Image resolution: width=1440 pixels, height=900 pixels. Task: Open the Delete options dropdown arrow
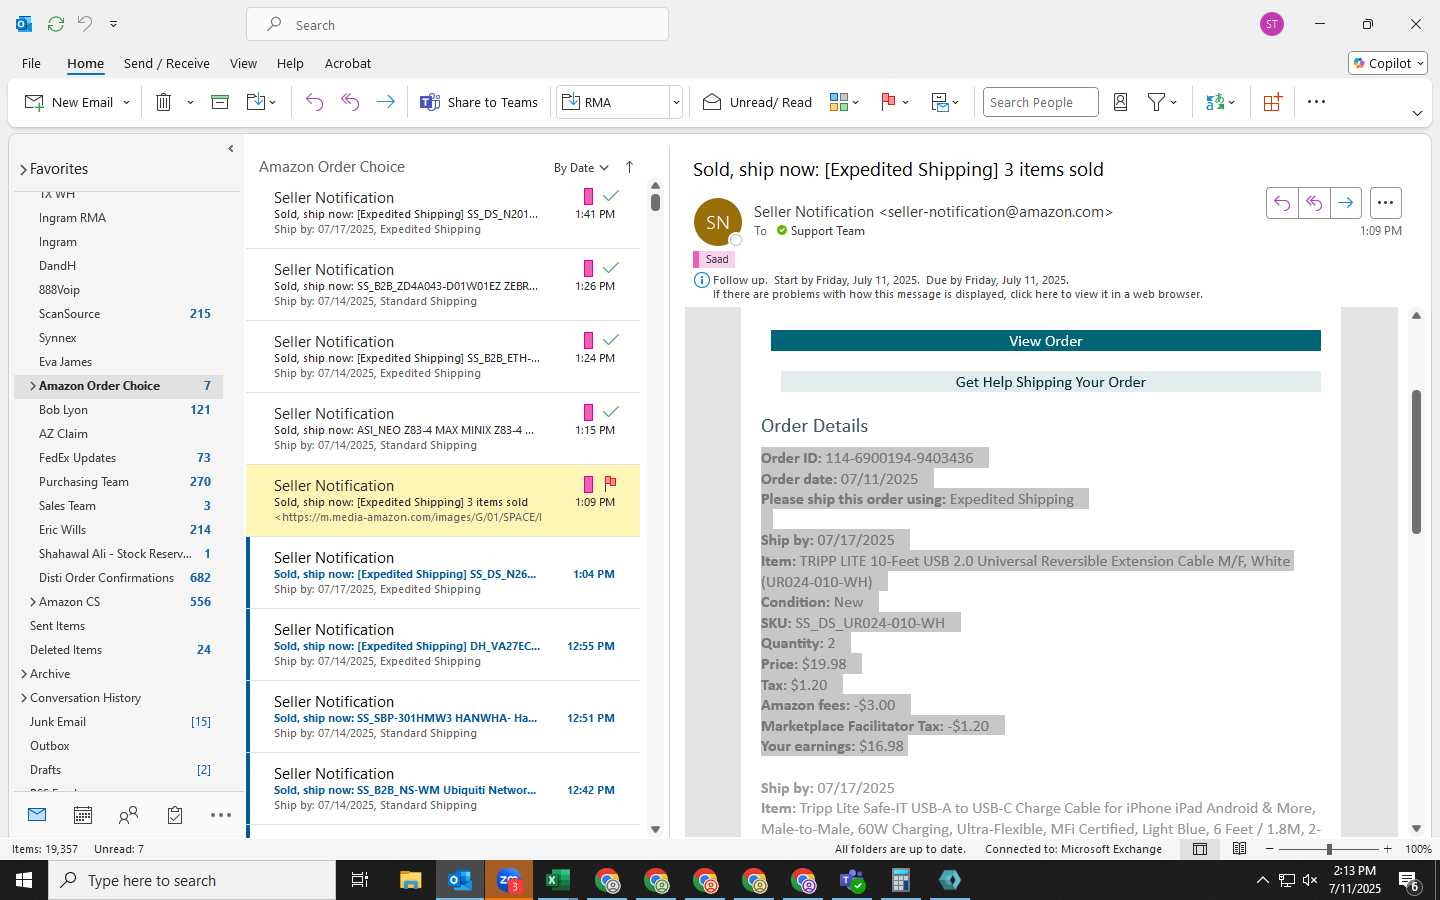(190, 102)
